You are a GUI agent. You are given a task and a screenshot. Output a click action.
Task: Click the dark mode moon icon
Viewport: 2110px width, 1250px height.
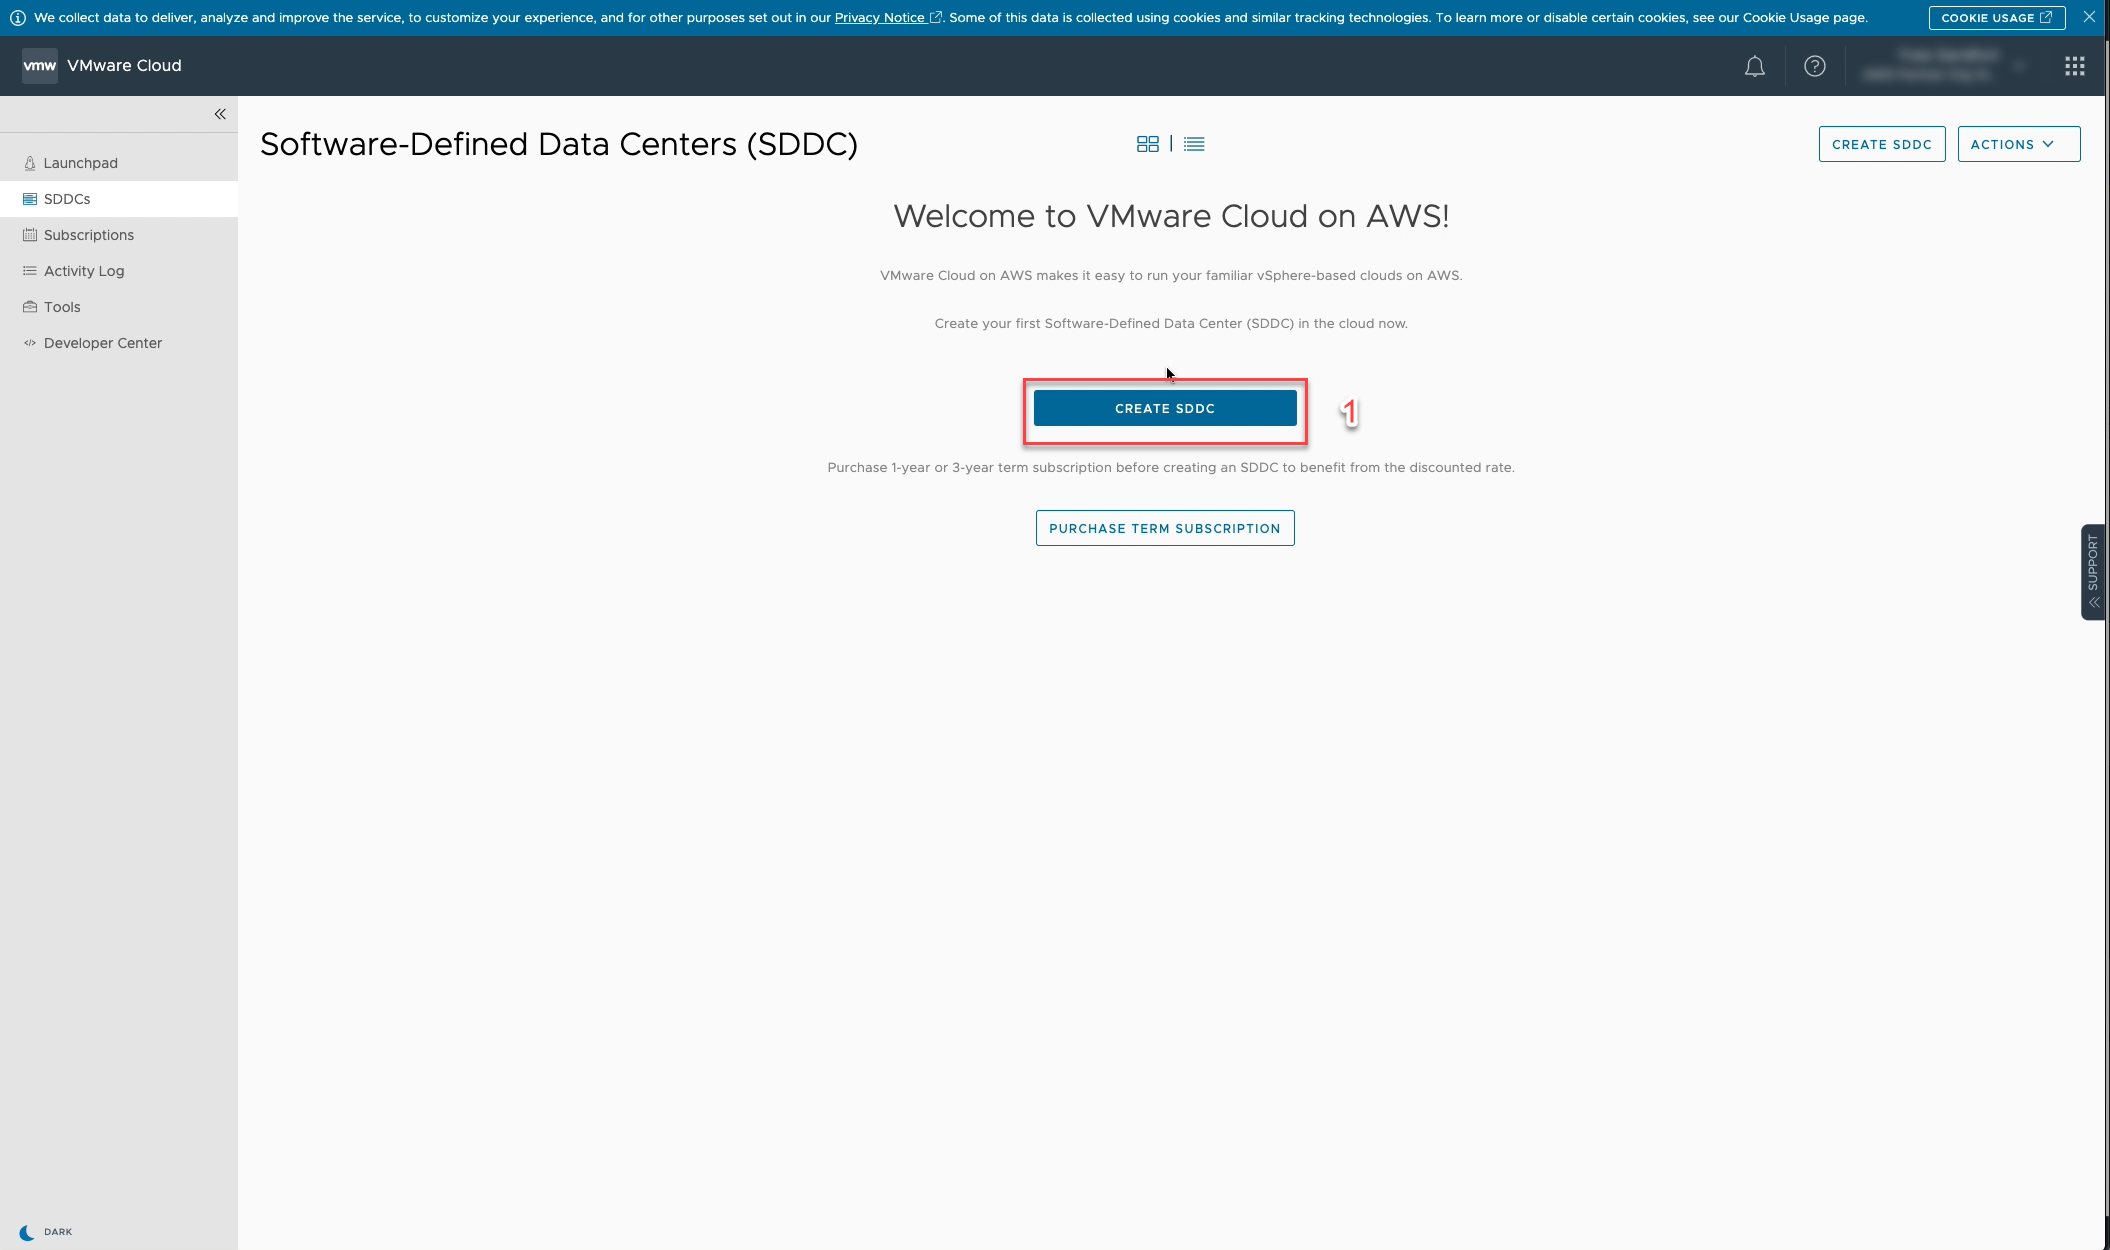pyautogui.click(x=27, y=1232)
